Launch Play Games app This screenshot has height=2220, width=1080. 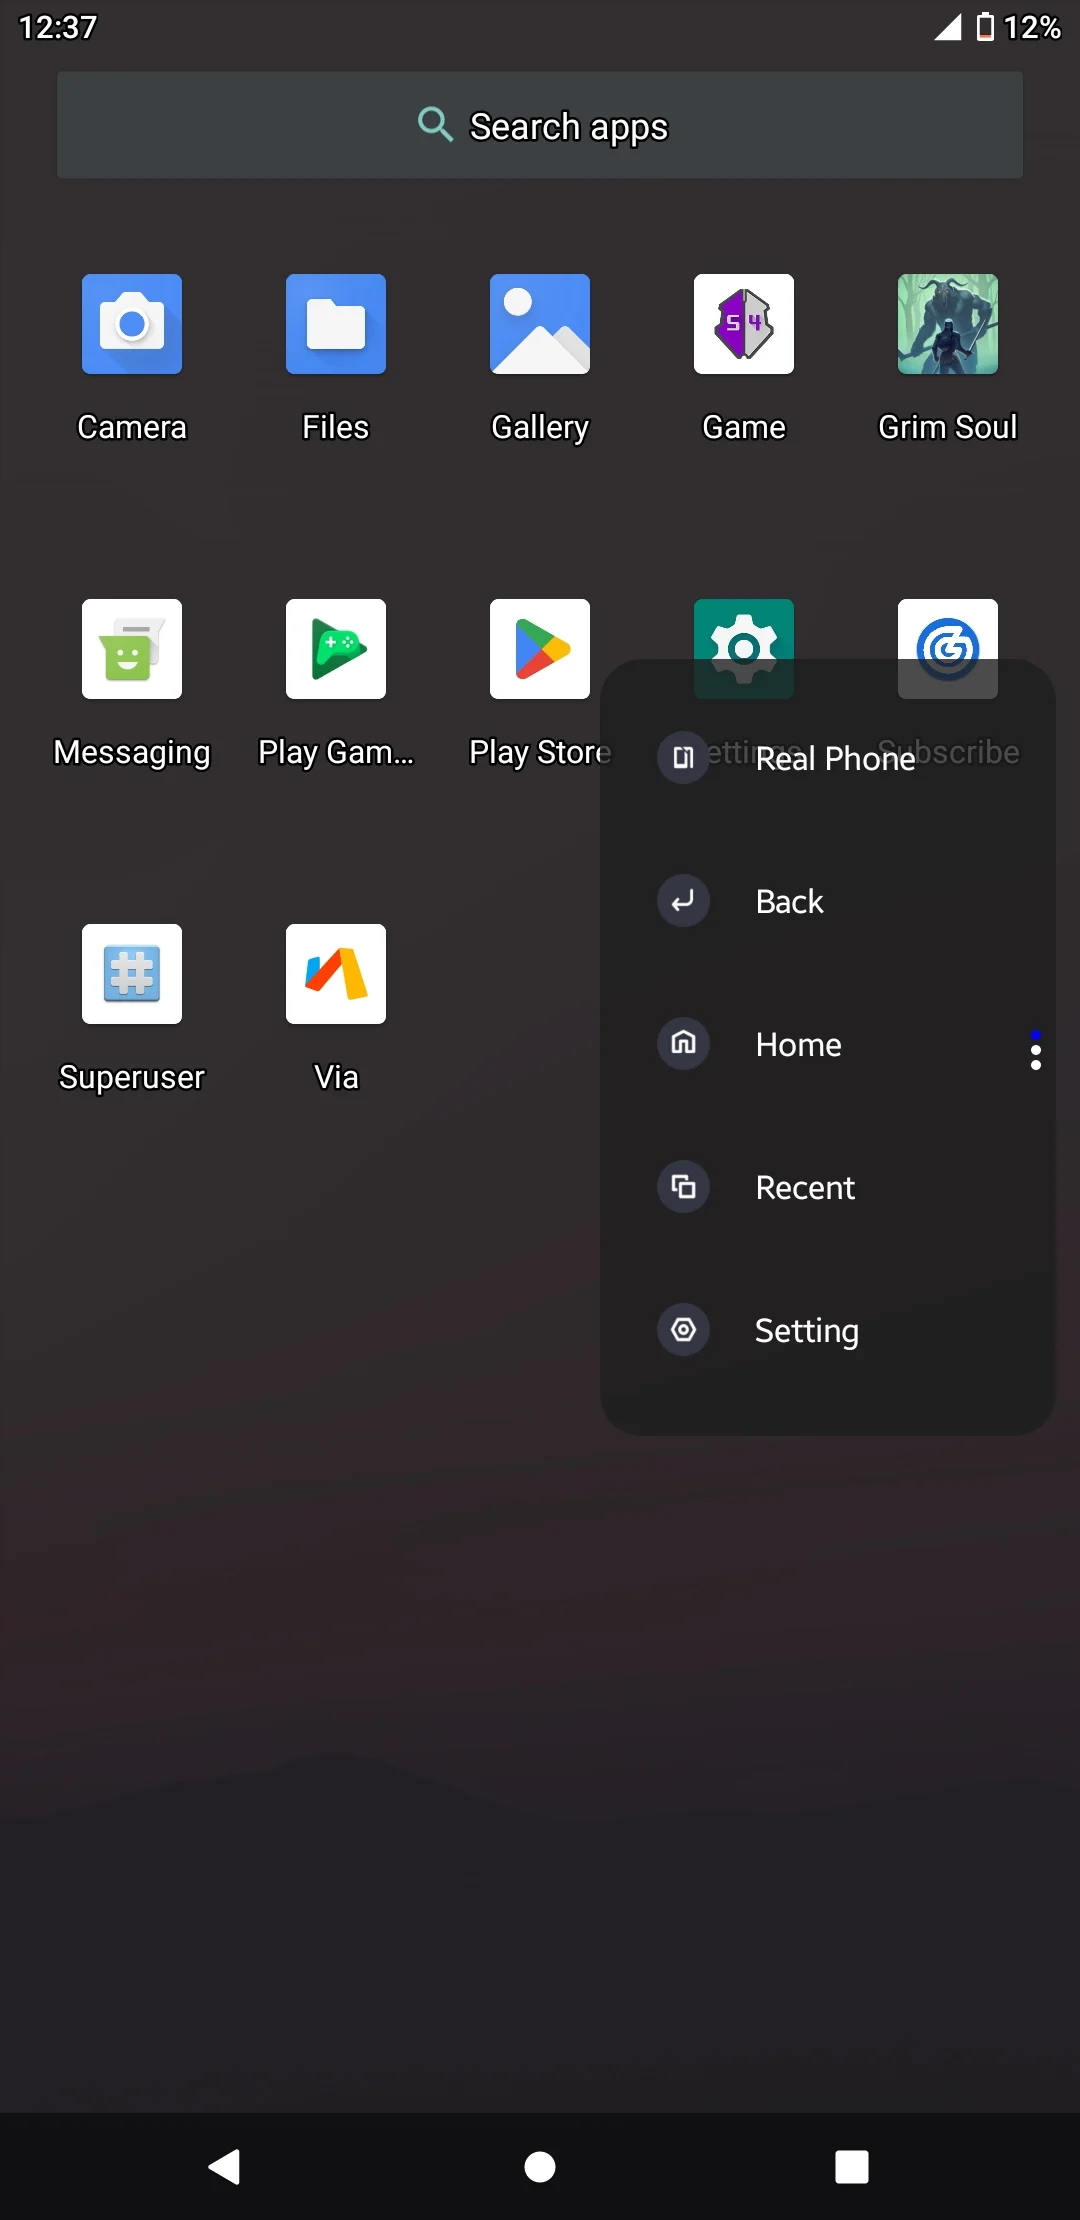336,650
